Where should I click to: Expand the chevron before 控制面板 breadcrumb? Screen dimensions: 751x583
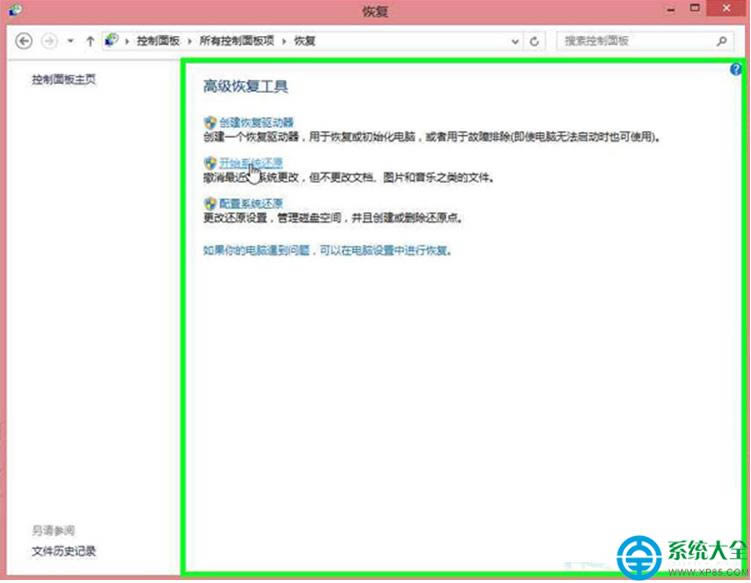(127, 41)
